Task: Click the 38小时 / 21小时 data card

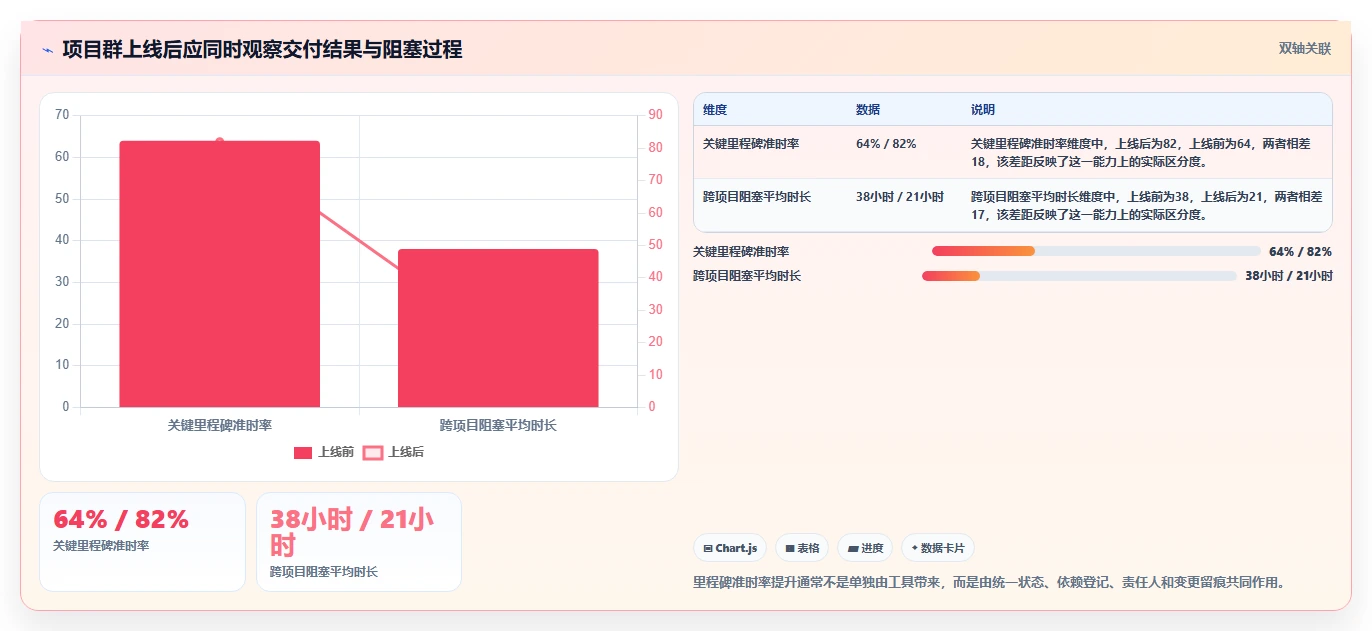Action: [359, 541]
